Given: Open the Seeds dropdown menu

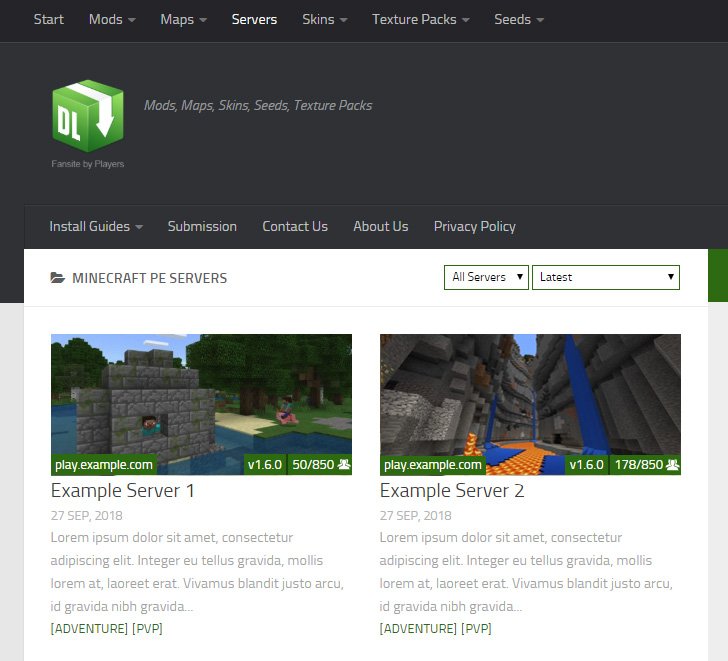Looking at the screenshot, I should coord(519,19).
